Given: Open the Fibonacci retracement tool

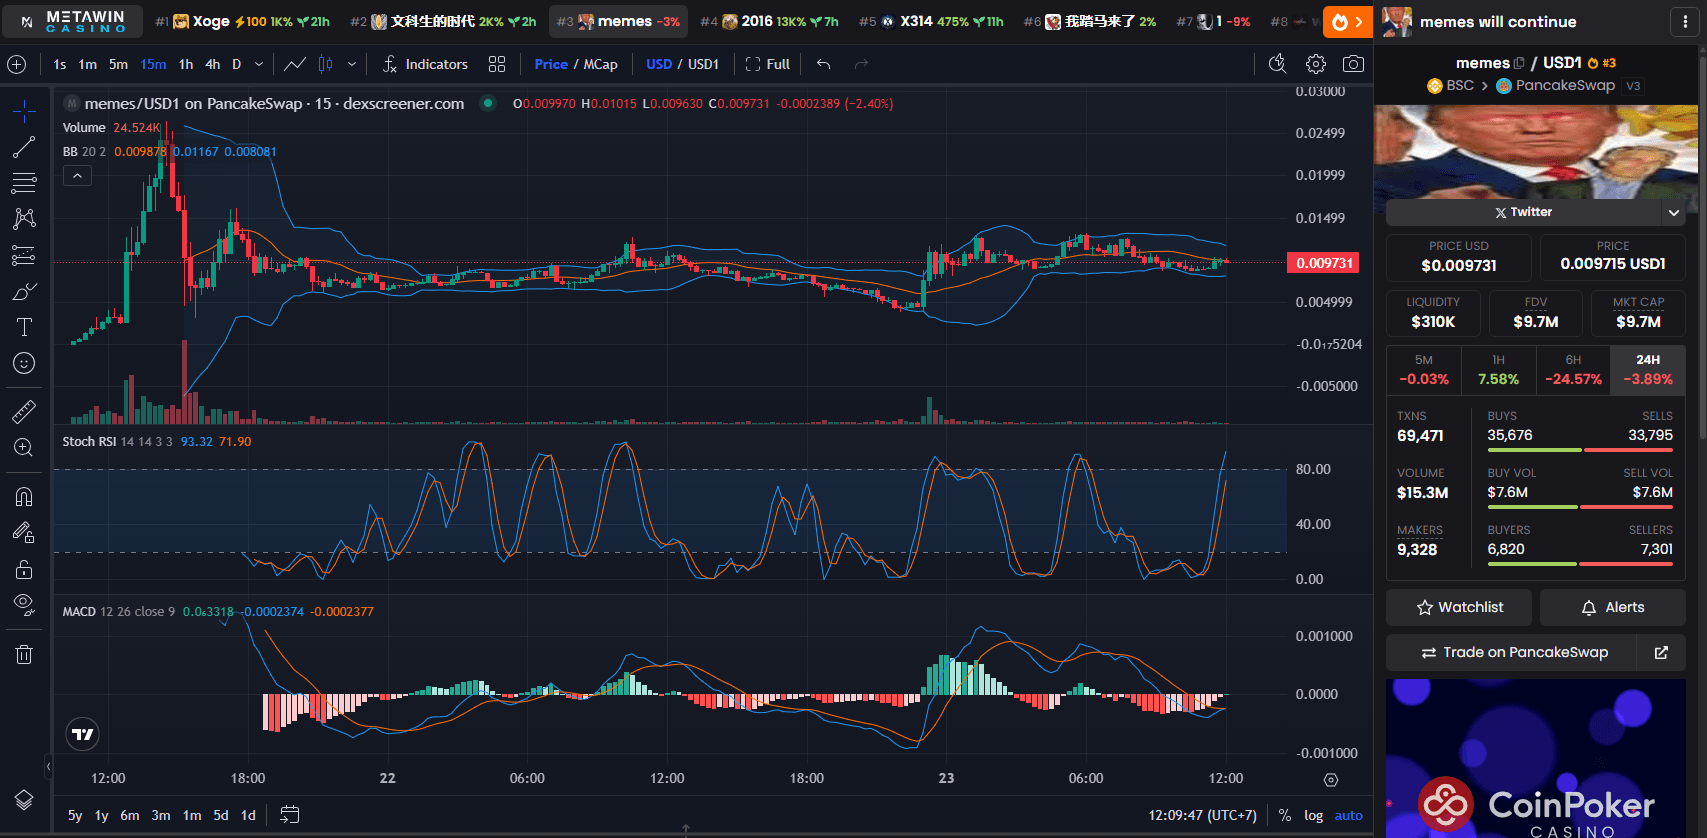Looking at the screenshot, I should tap(24, 183).
